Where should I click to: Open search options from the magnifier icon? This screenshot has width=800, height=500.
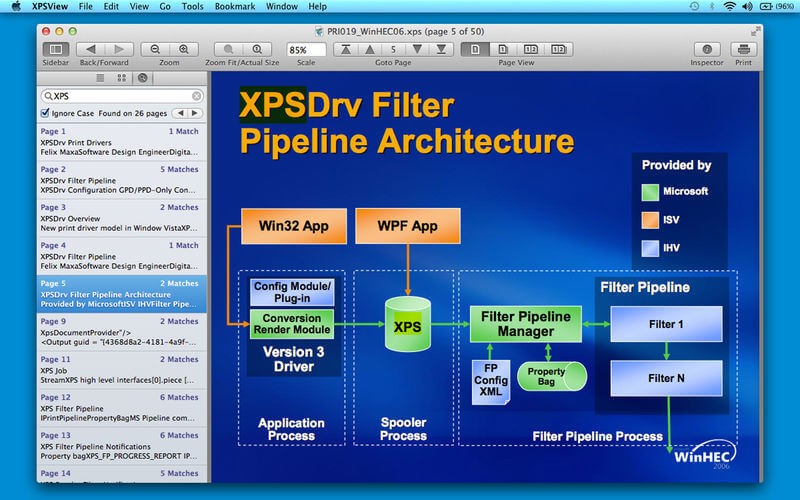click(47, 96)
